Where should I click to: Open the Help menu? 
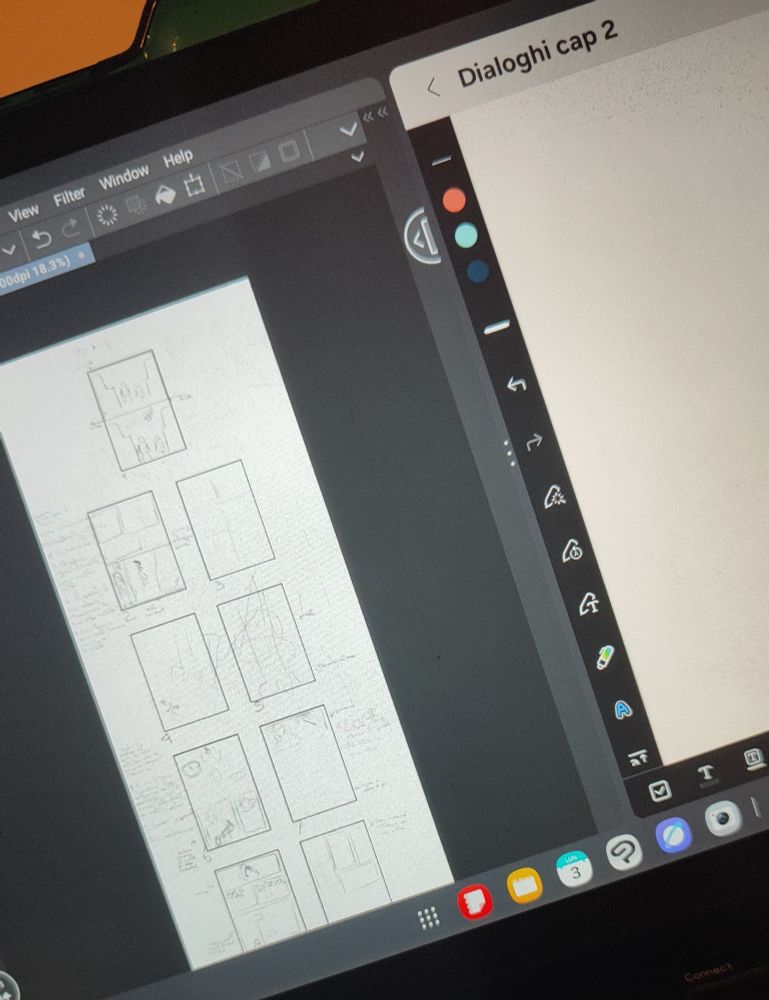178,158
